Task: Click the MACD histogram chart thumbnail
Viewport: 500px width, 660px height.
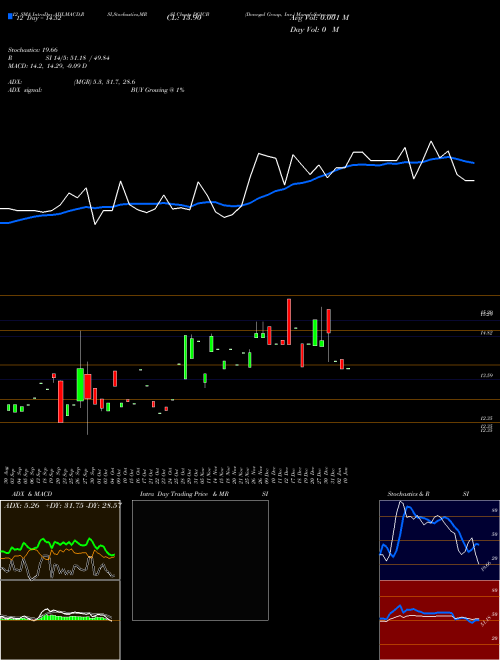Action: [60, 620]
